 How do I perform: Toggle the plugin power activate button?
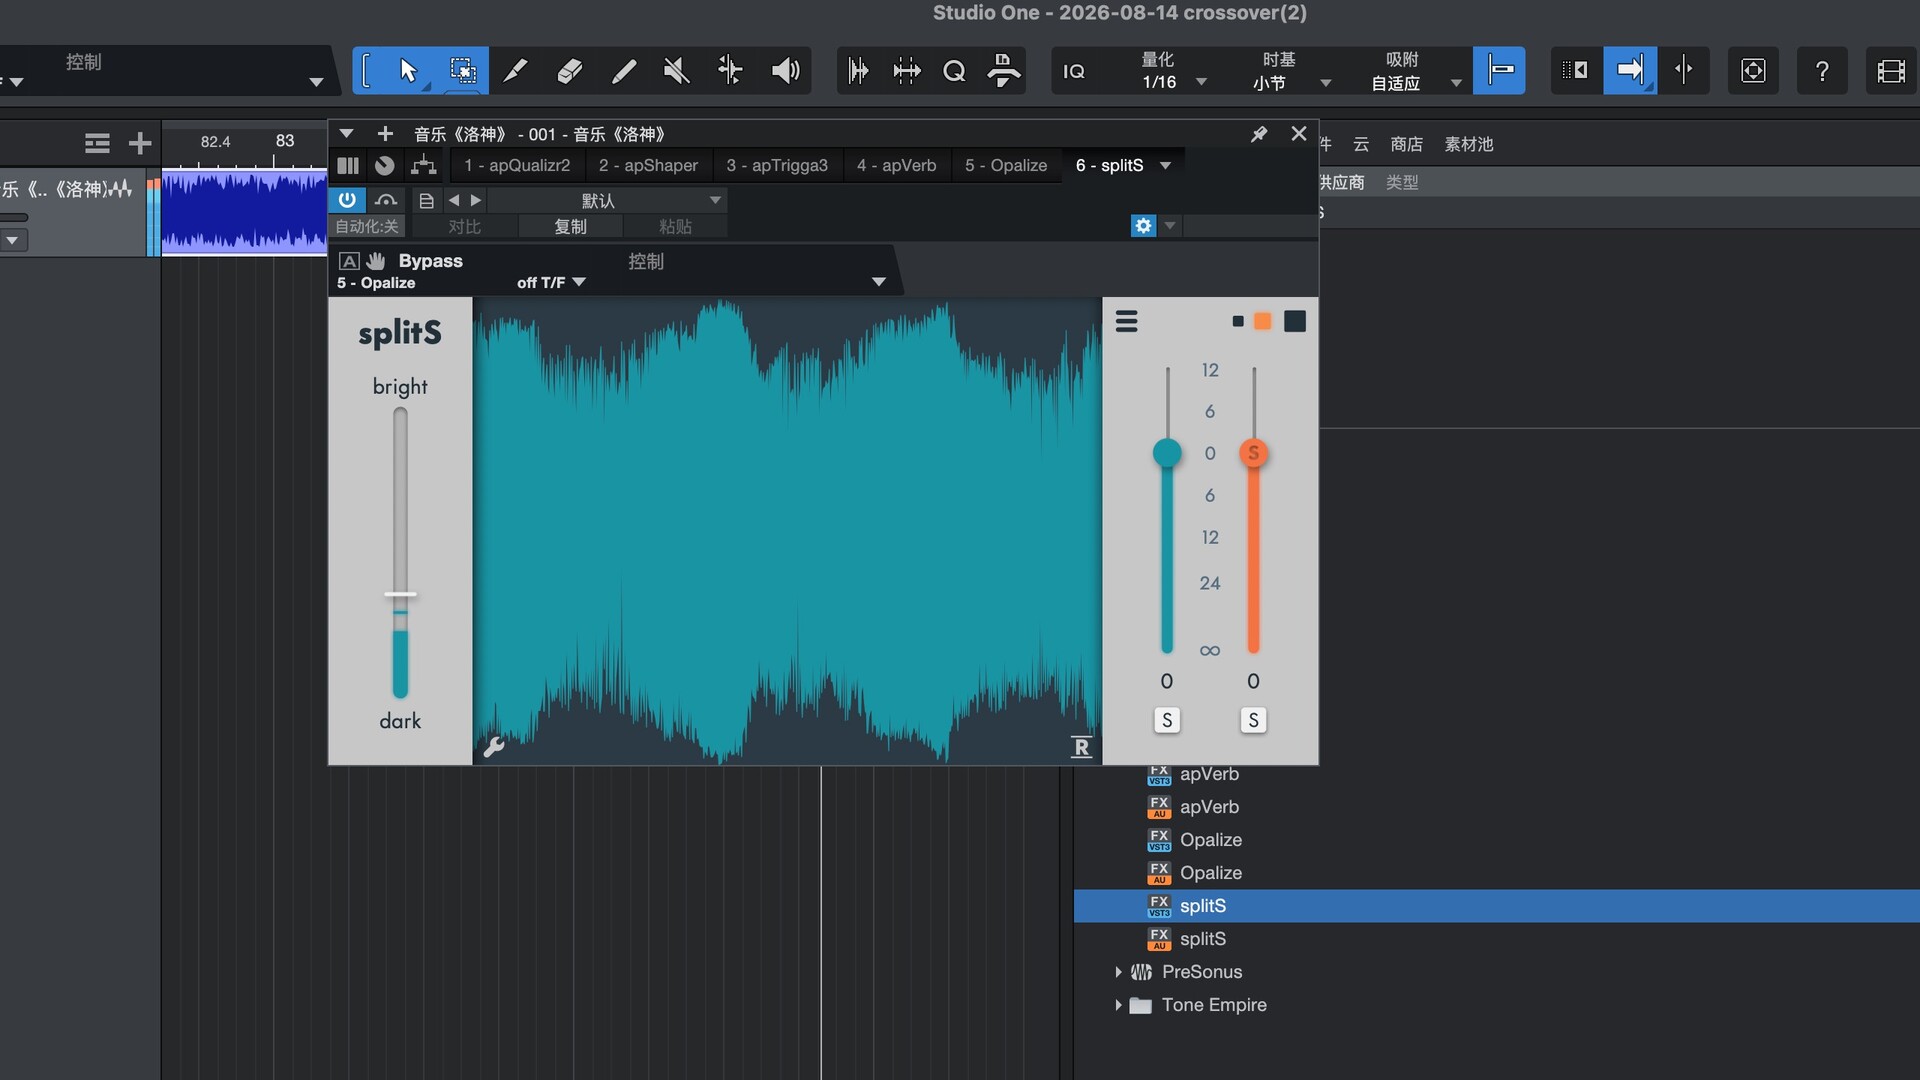click(x=347, y=200)
